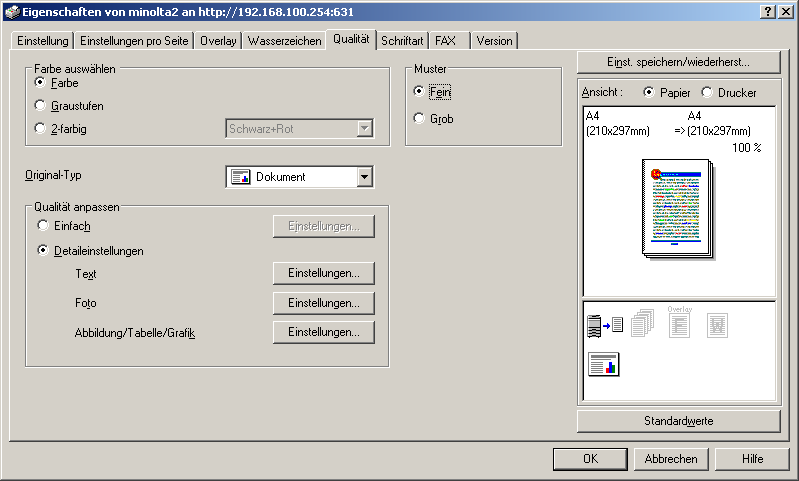Choose the 2-farbig radio button
Screen dimensions: 799x481
(41, 128)
